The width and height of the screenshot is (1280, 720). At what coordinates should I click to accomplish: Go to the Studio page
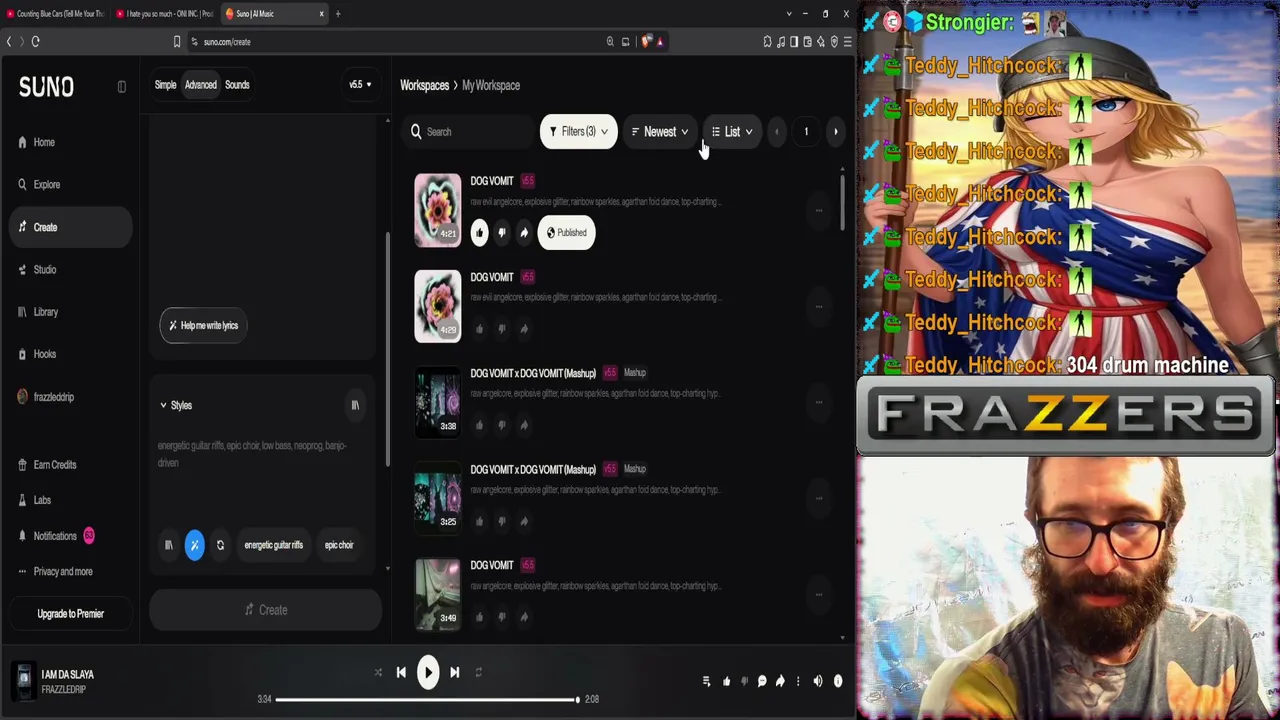tap(44, 270)
